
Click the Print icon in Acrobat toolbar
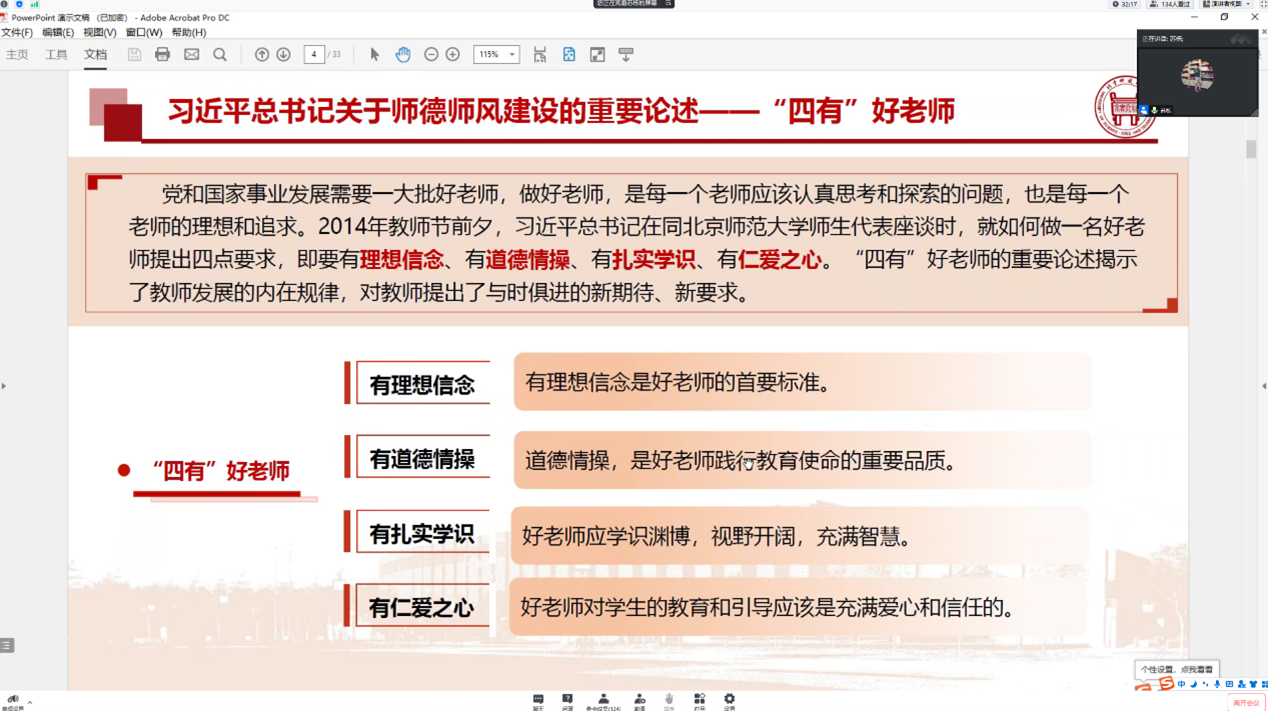pos(162,54)
